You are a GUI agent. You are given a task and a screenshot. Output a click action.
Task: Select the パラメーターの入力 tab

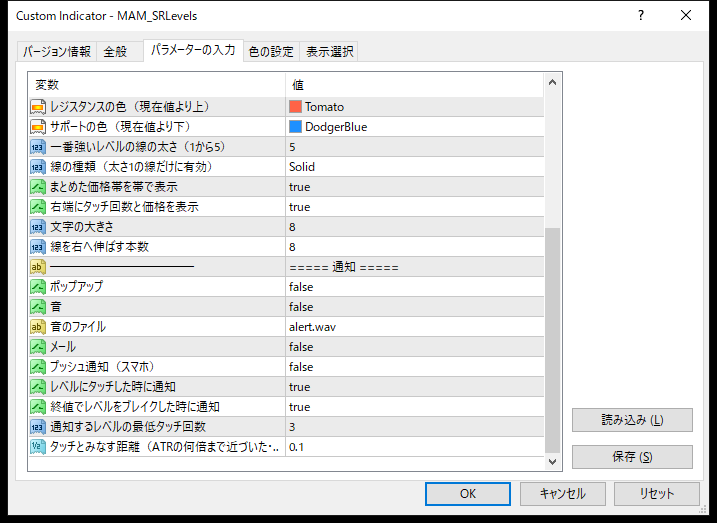coord(193,50)
